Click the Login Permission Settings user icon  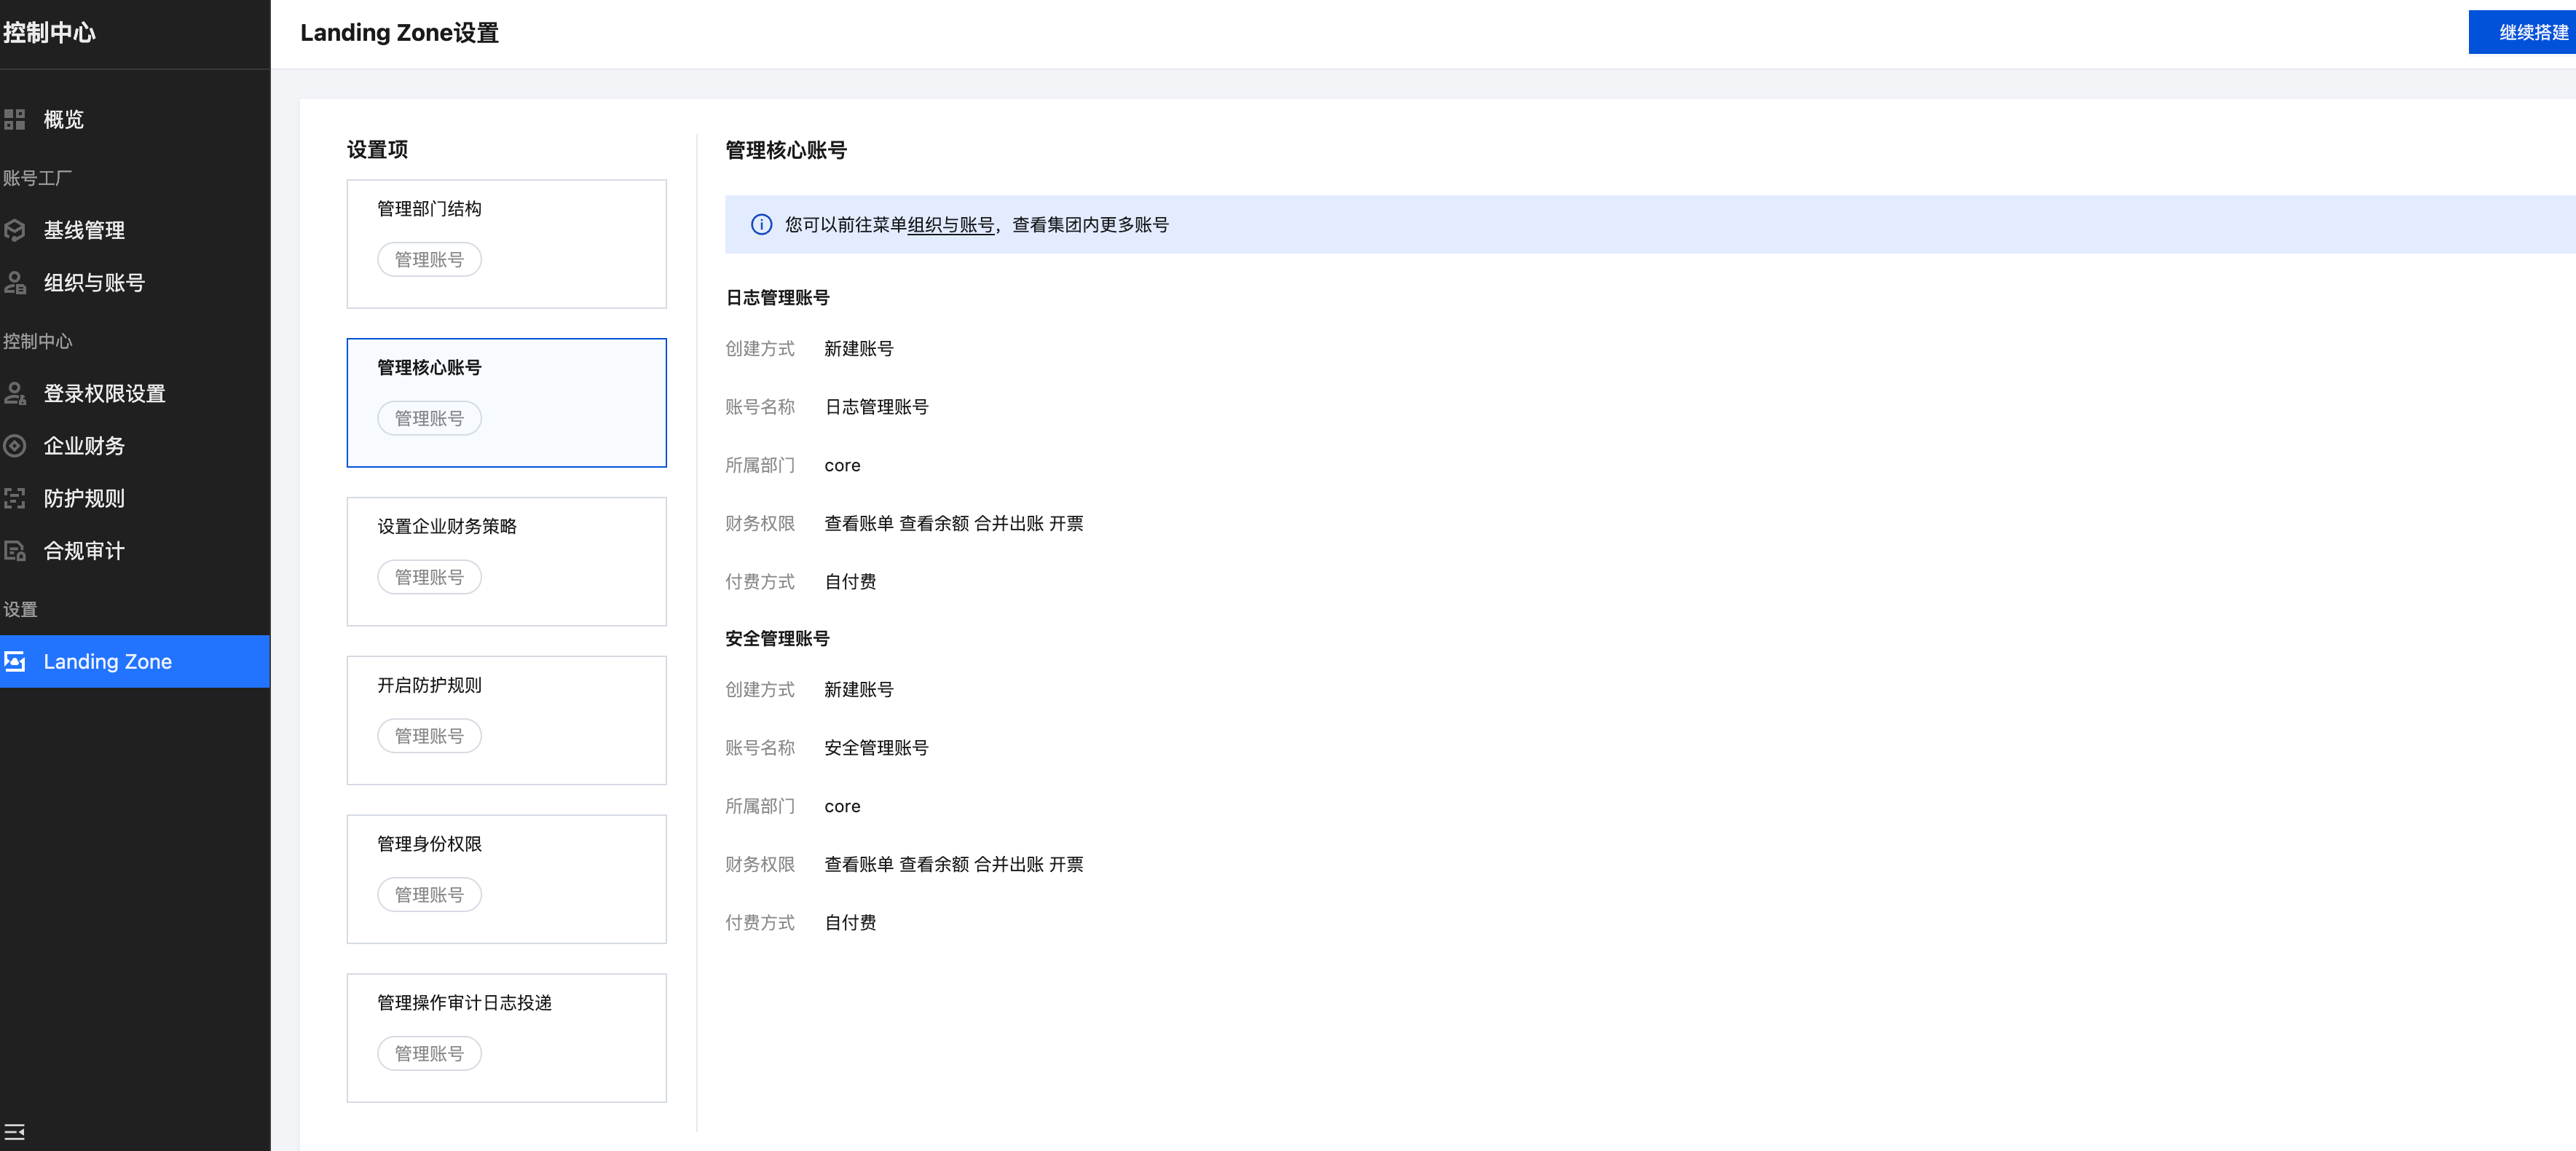tap(15, 394)
